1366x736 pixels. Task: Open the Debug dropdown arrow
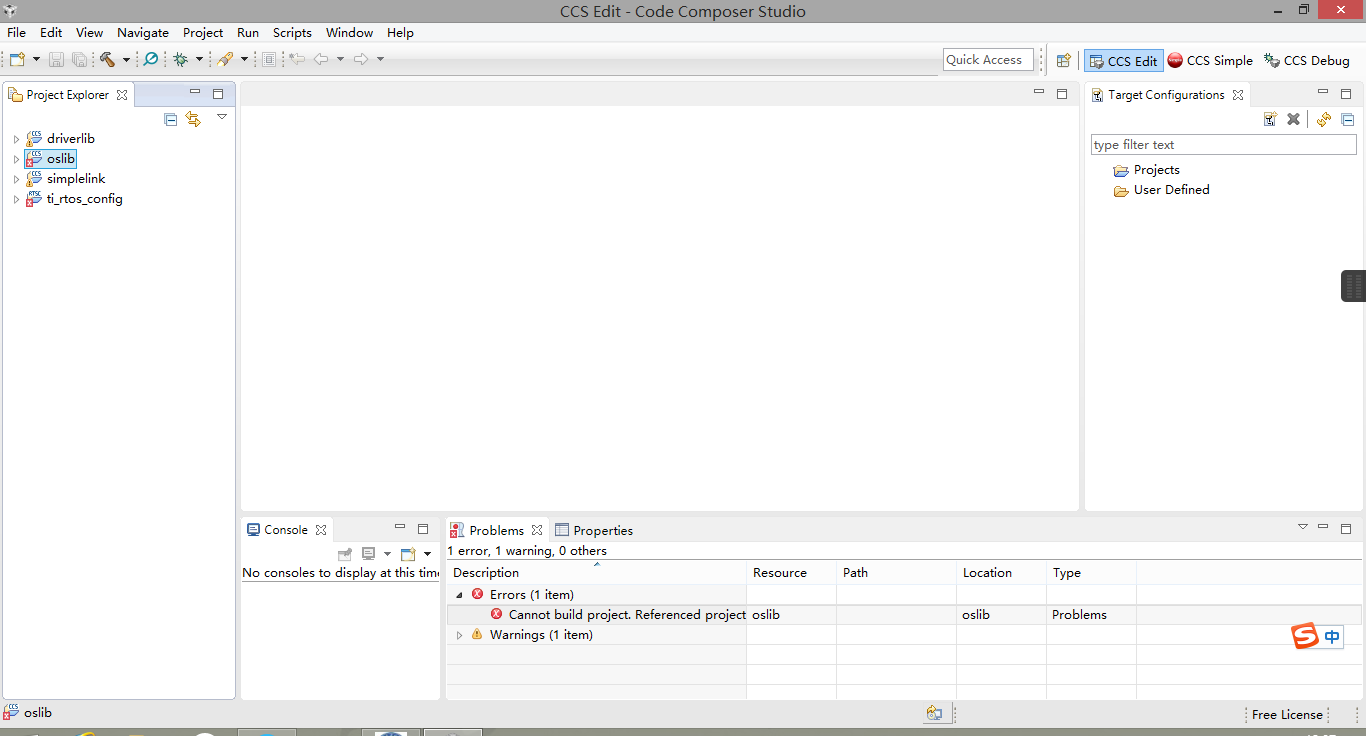pyautogui.click(x=199, y=60)
